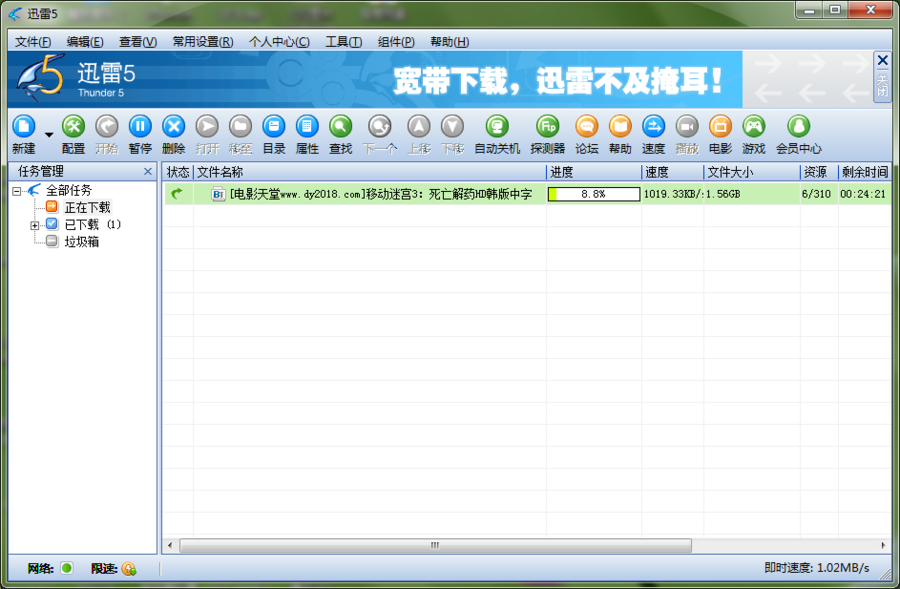Select 垃圾箱 recycle bin in tree
This screenshot has width=900, height=589.
click(x=82, y=242)
